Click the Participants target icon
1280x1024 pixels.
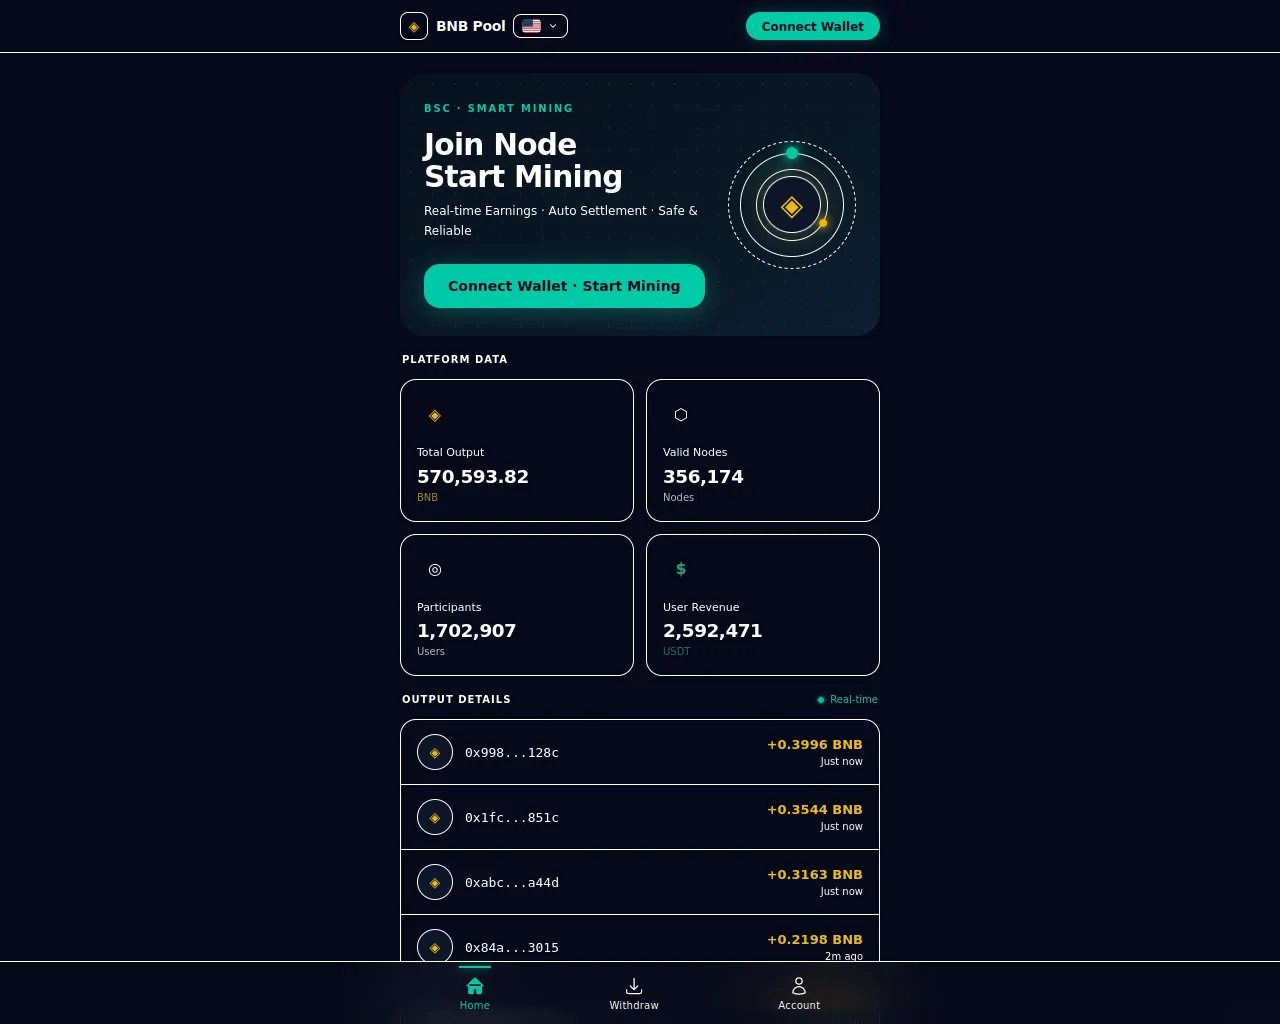click(x=435, y=569)
